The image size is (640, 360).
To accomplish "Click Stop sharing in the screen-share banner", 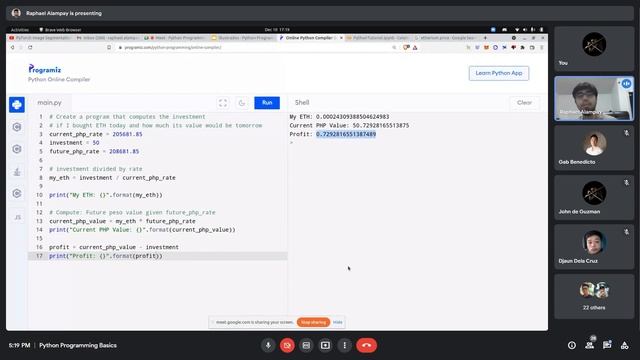I will click(x=313, y=322).
